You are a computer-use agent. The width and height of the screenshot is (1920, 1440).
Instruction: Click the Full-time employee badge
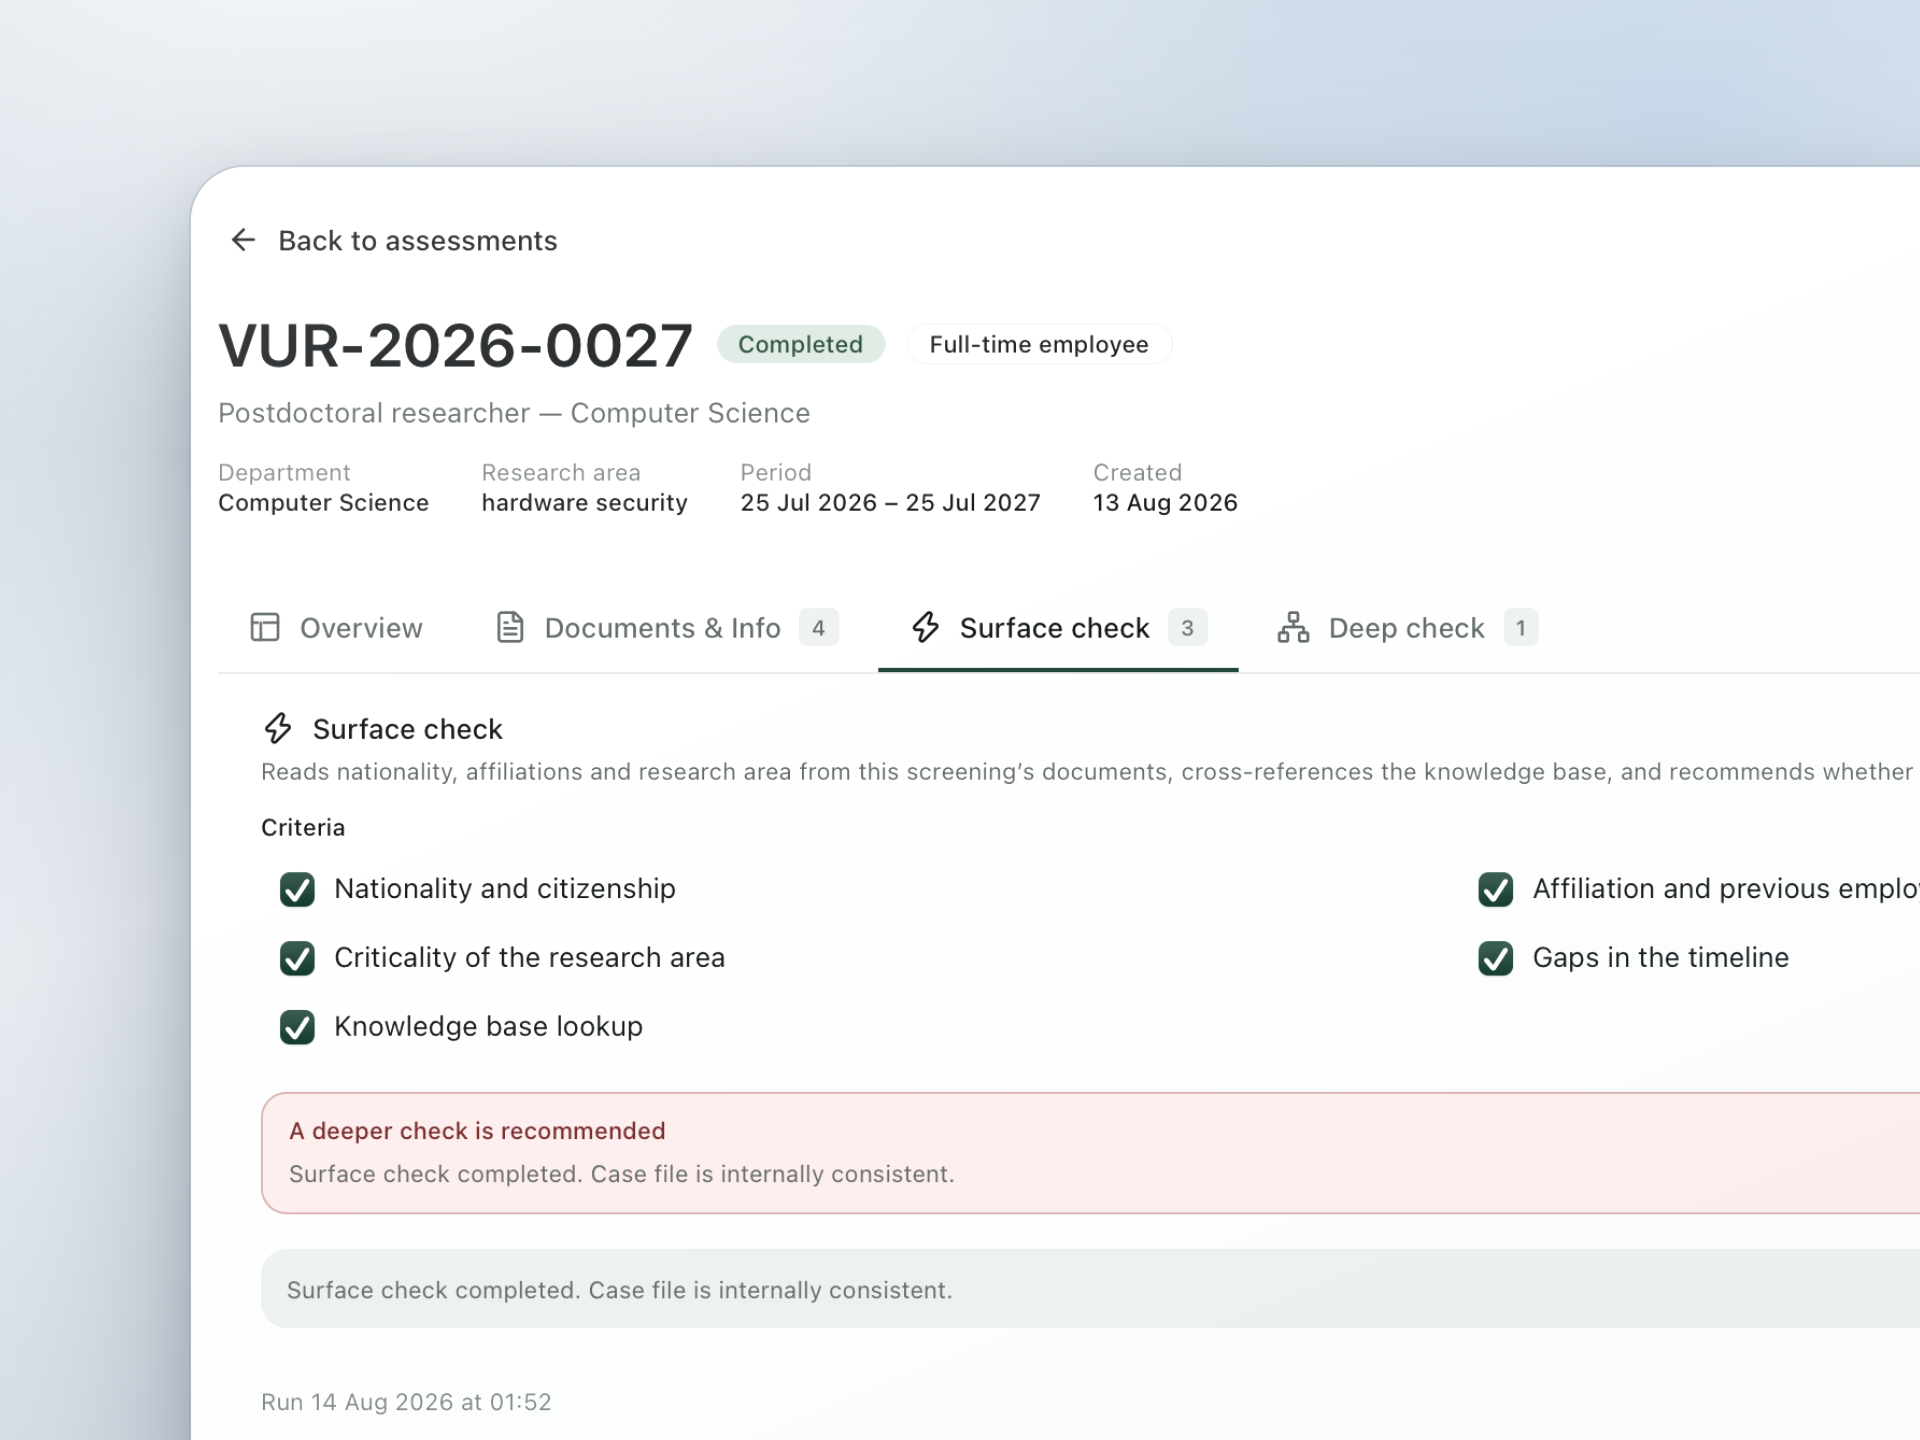click(1039, 344)
